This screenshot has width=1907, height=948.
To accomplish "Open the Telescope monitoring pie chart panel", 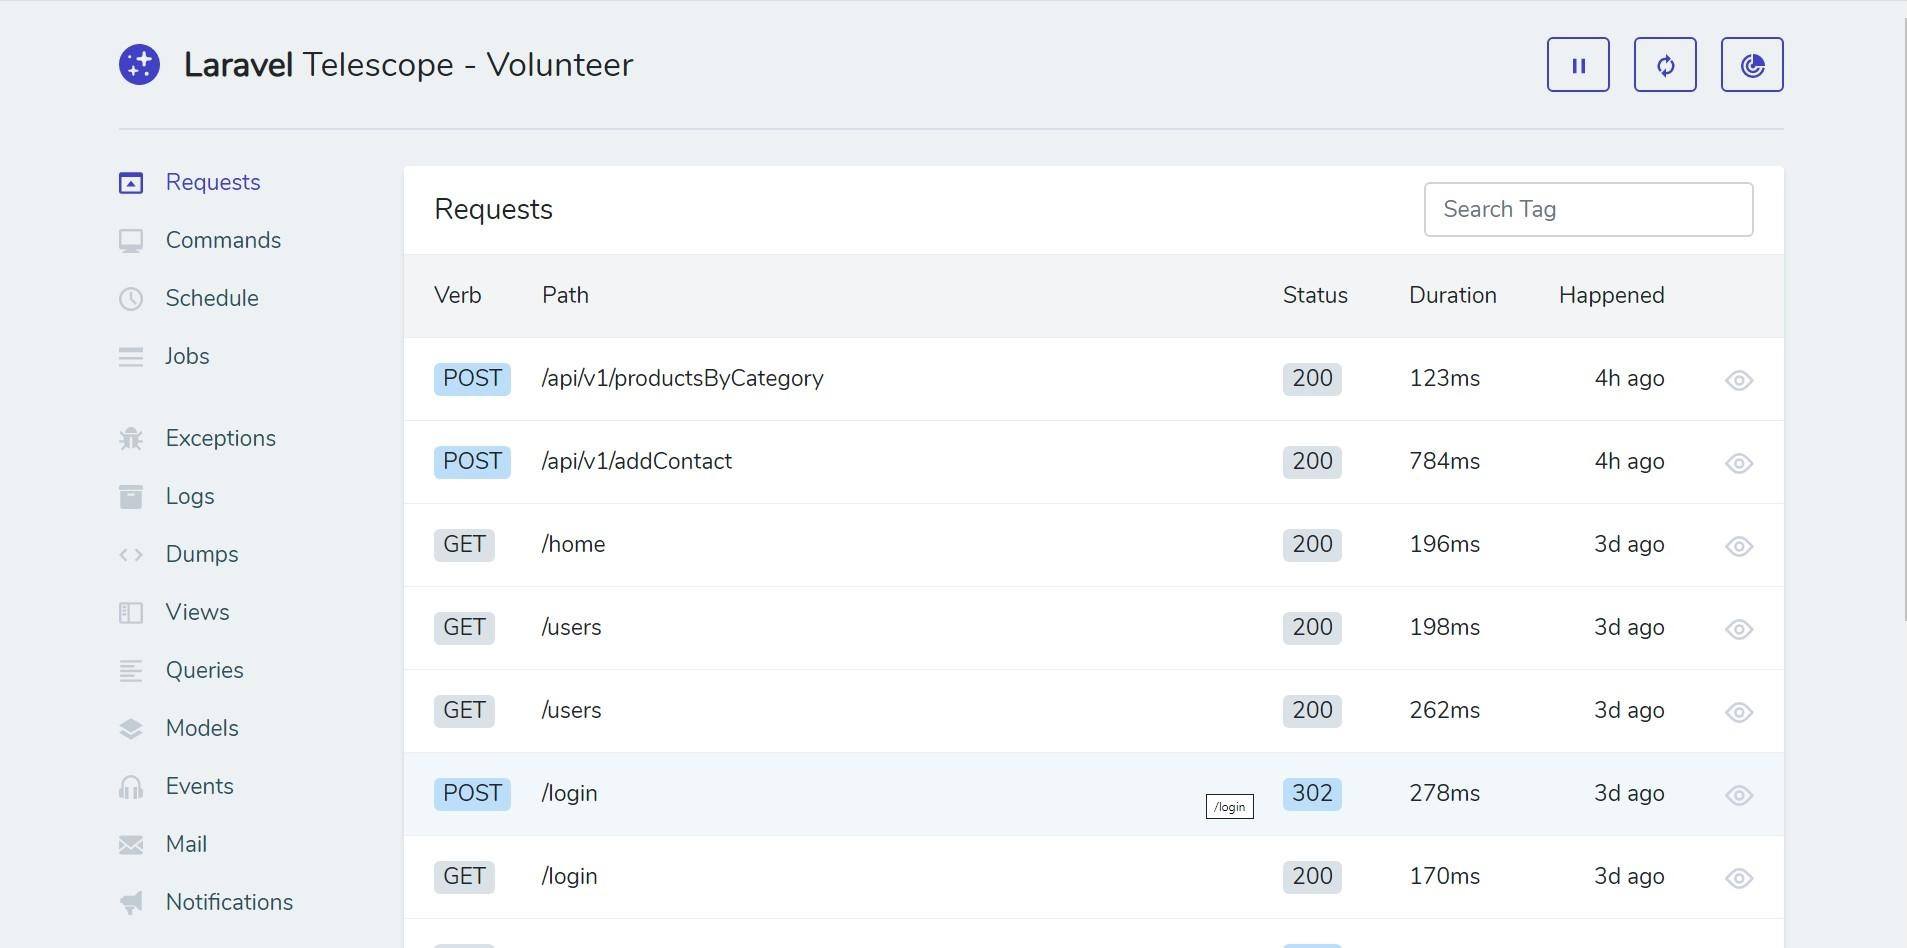I will pos(1750,64).
